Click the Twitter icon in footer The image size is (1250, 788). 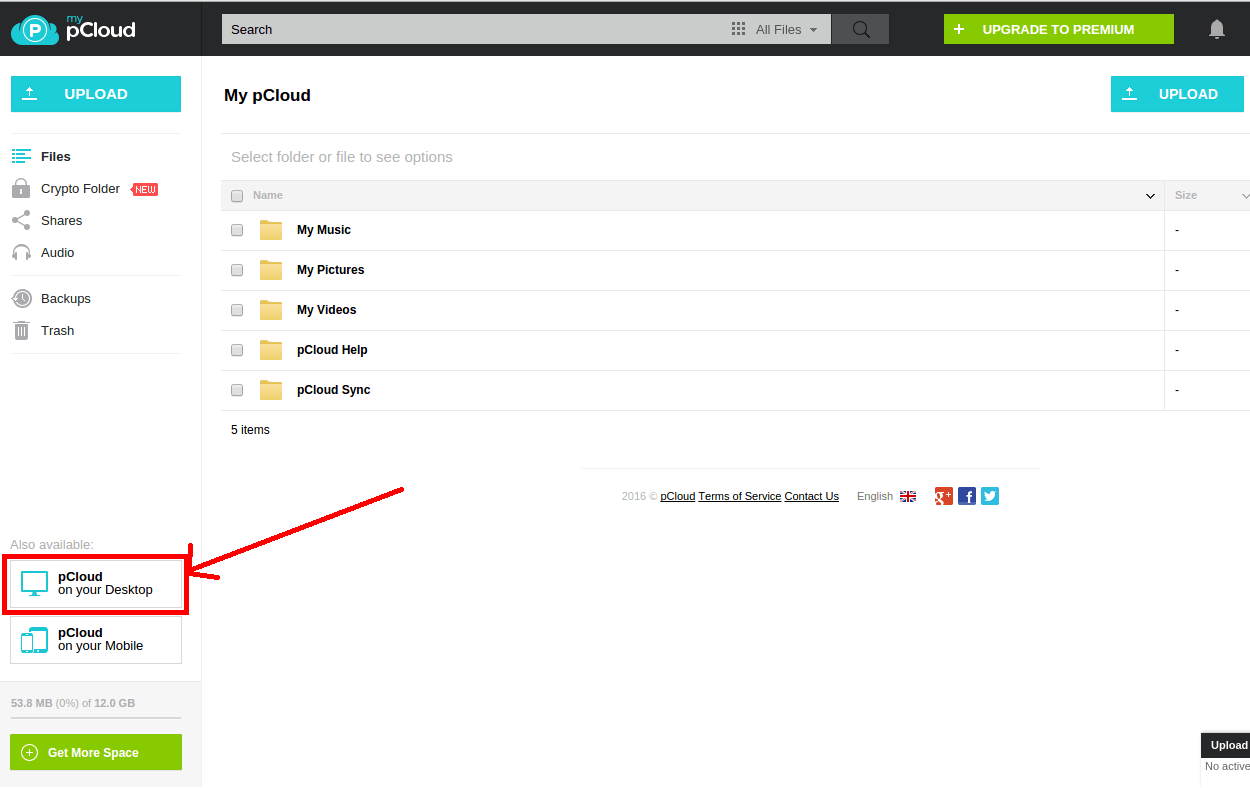click(990, 496)
